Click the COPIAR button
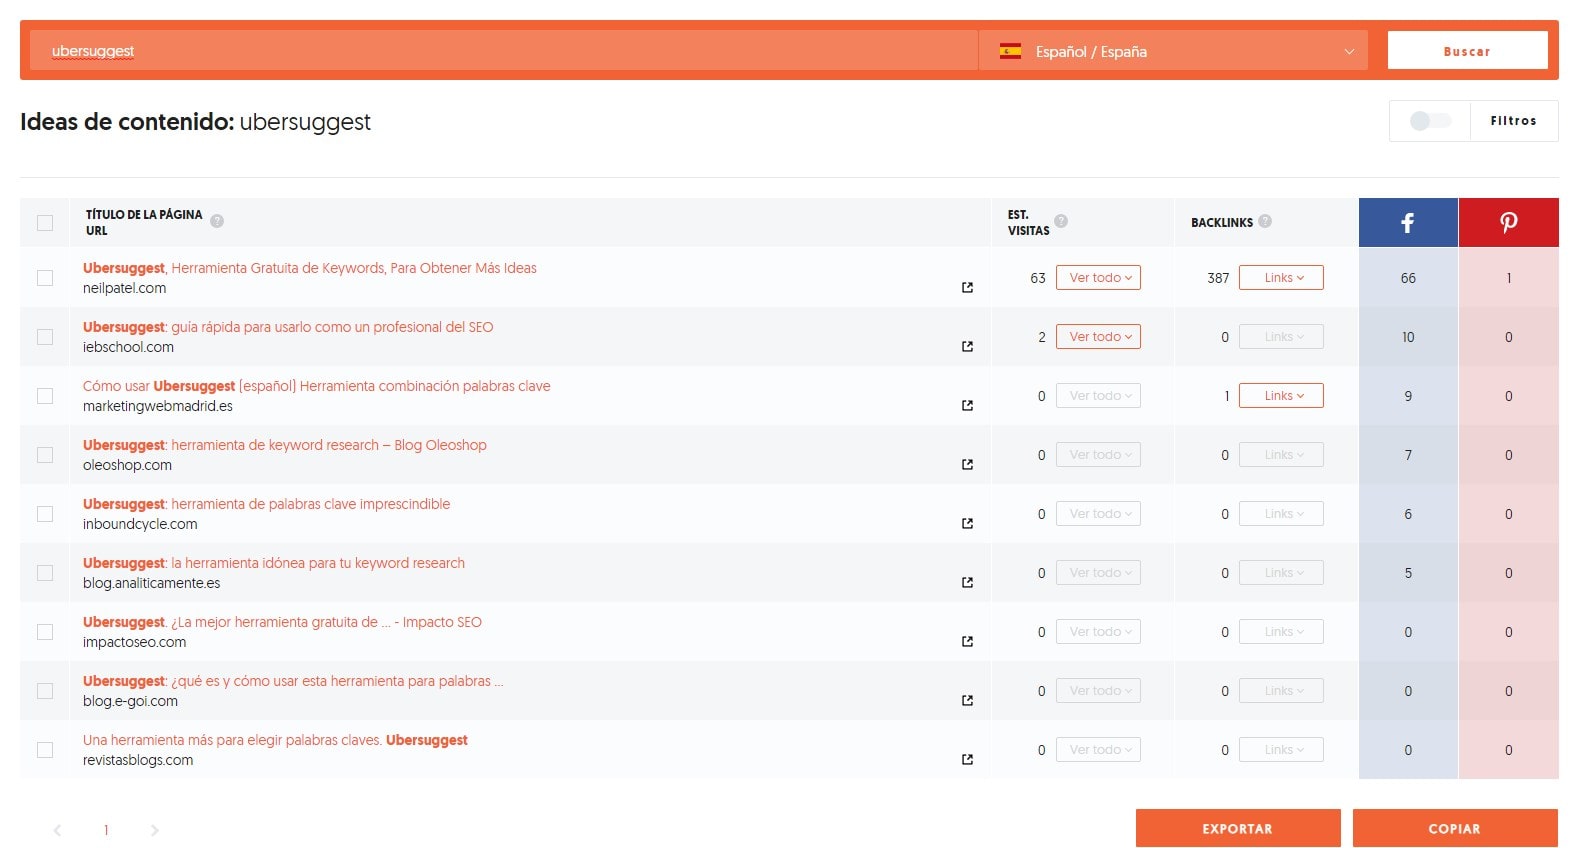Viewport: 1596px width, 848px height. (x=1455, y=828)
